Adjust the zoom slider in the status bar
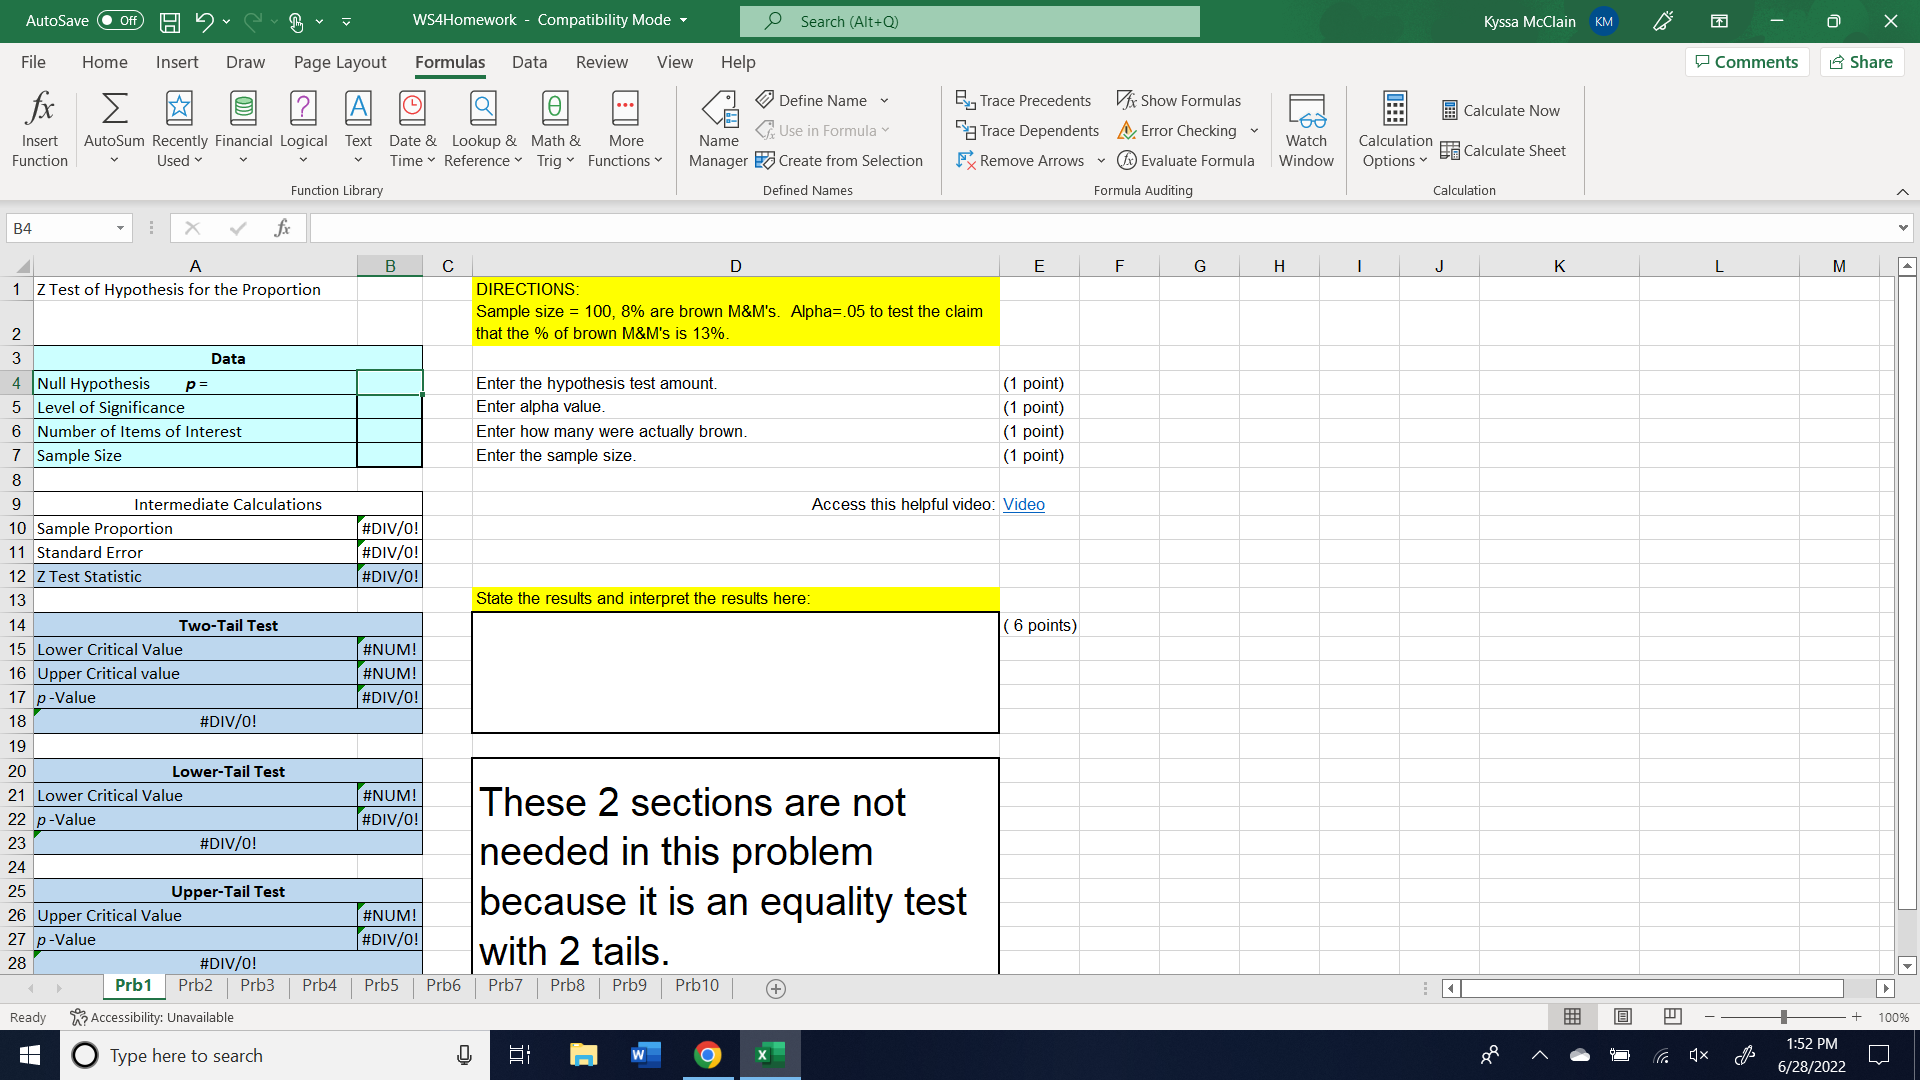The height and width of the screenshot is (1080, 1920). 1785,1016
